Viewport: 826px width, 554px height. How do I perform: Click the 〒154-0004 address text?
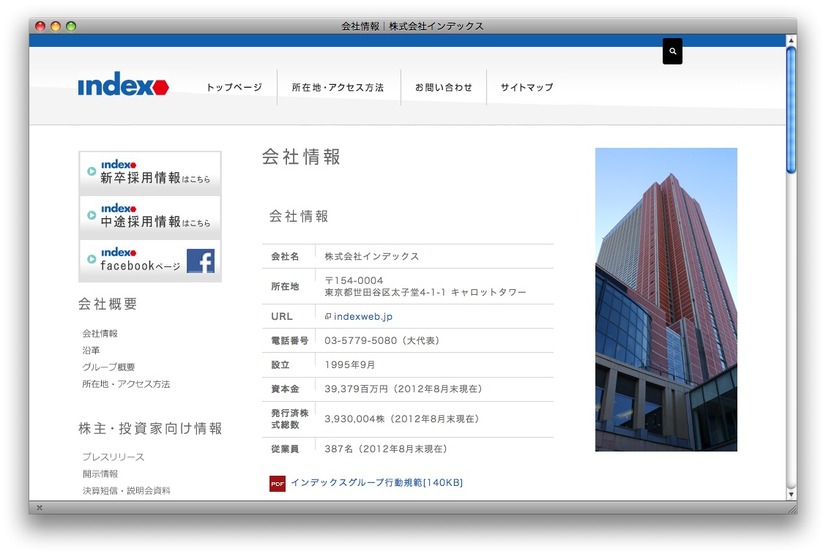[353, 281]
